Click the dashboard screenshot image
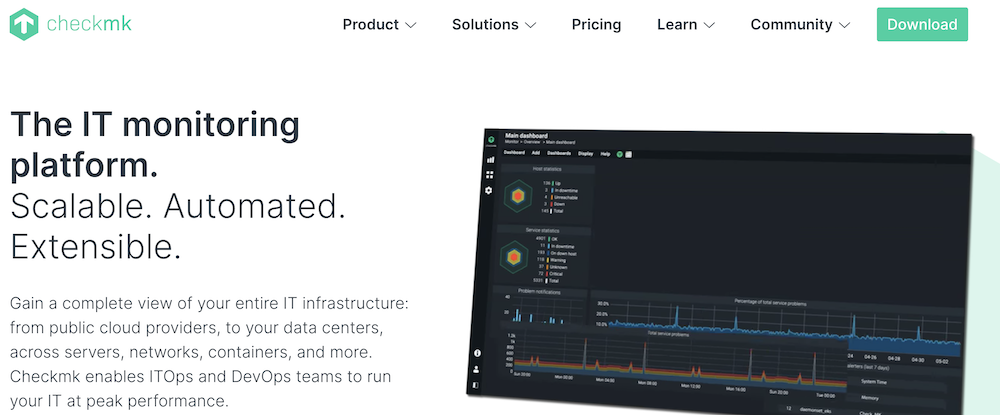 pos(722,271)
